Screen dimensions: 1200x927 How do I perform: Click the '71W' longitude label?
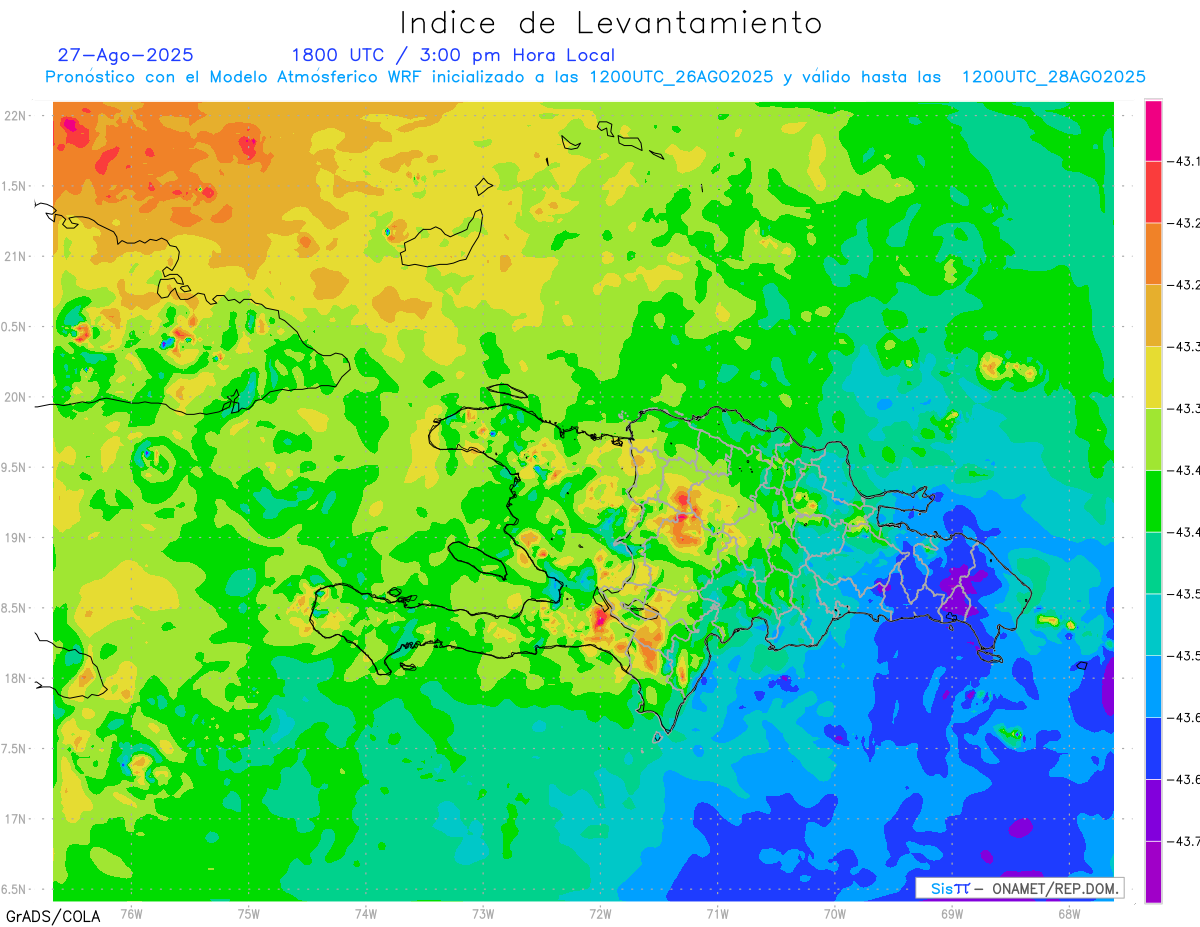point(717,914)
